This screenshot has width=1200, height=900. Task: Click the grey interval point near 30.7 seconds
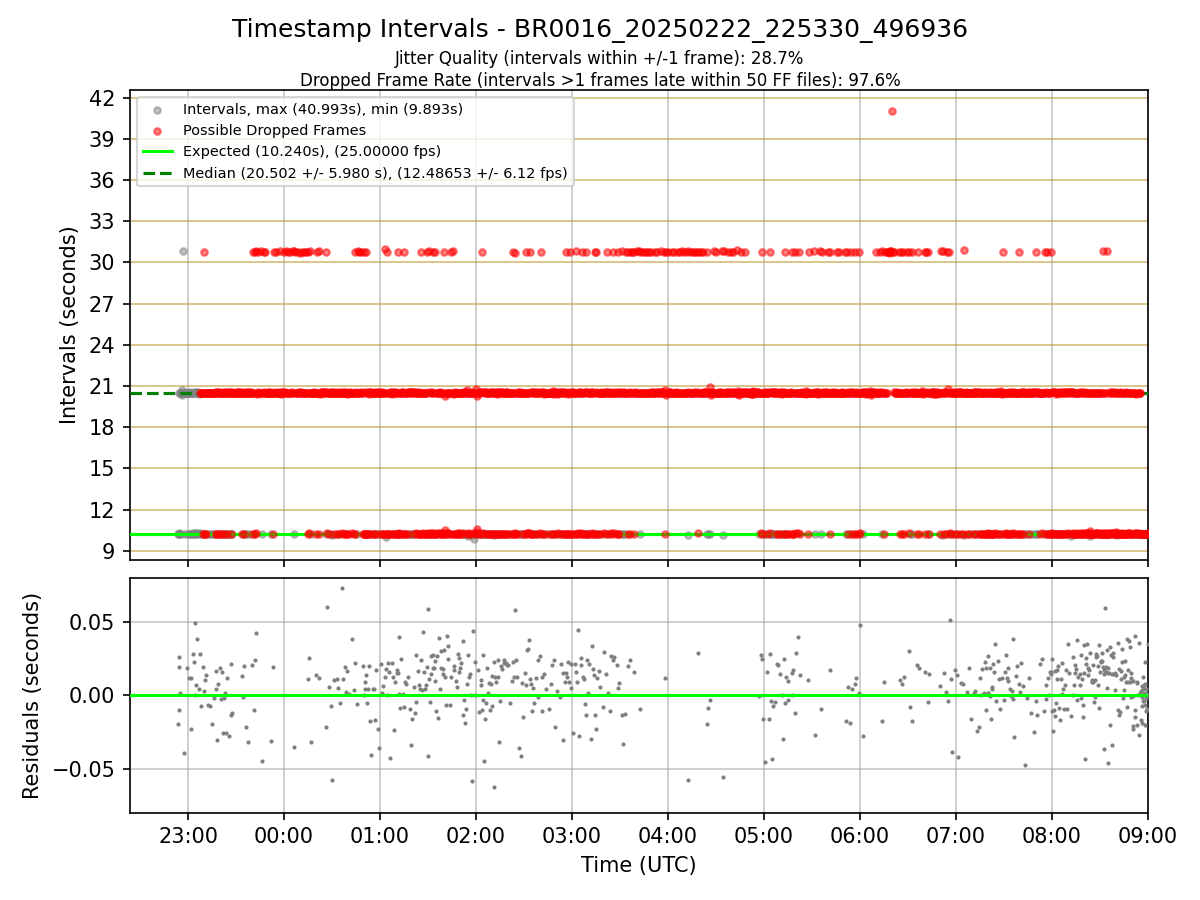click(183, 251)
